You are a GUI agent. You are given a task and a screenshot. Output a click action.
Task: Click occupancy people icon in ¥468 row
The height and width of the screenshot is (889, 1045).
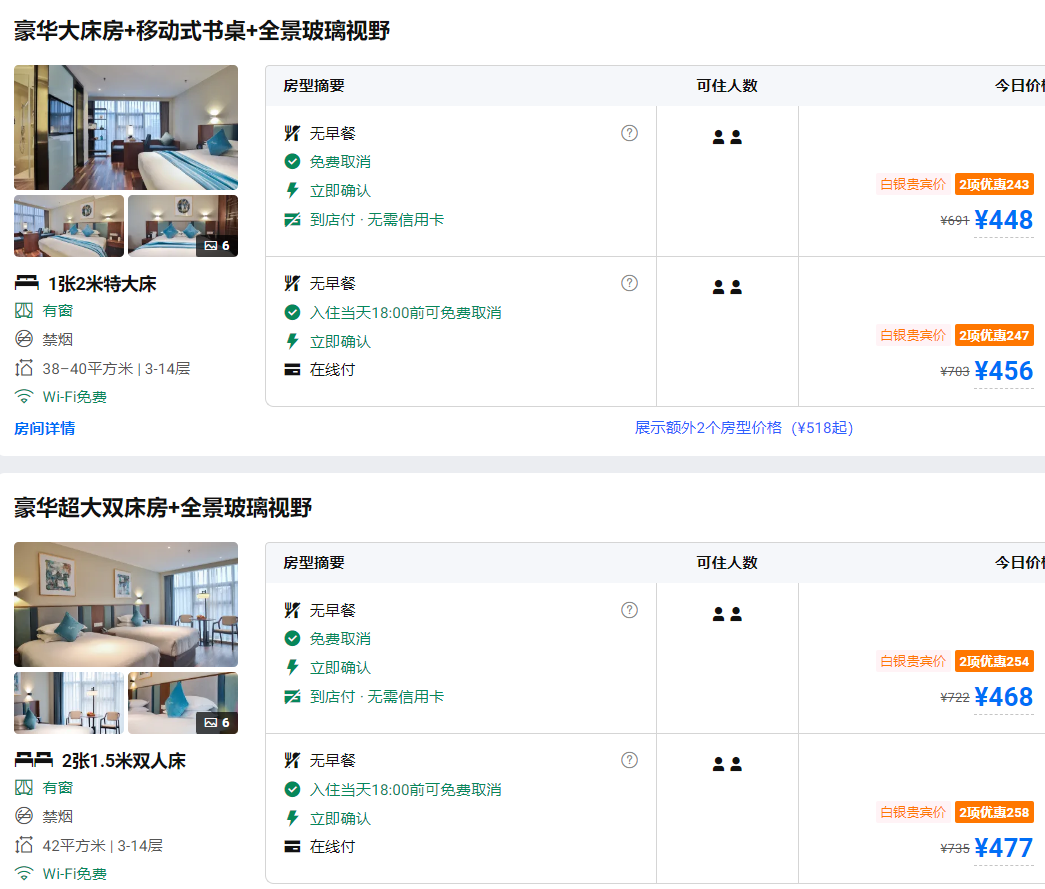727,614
